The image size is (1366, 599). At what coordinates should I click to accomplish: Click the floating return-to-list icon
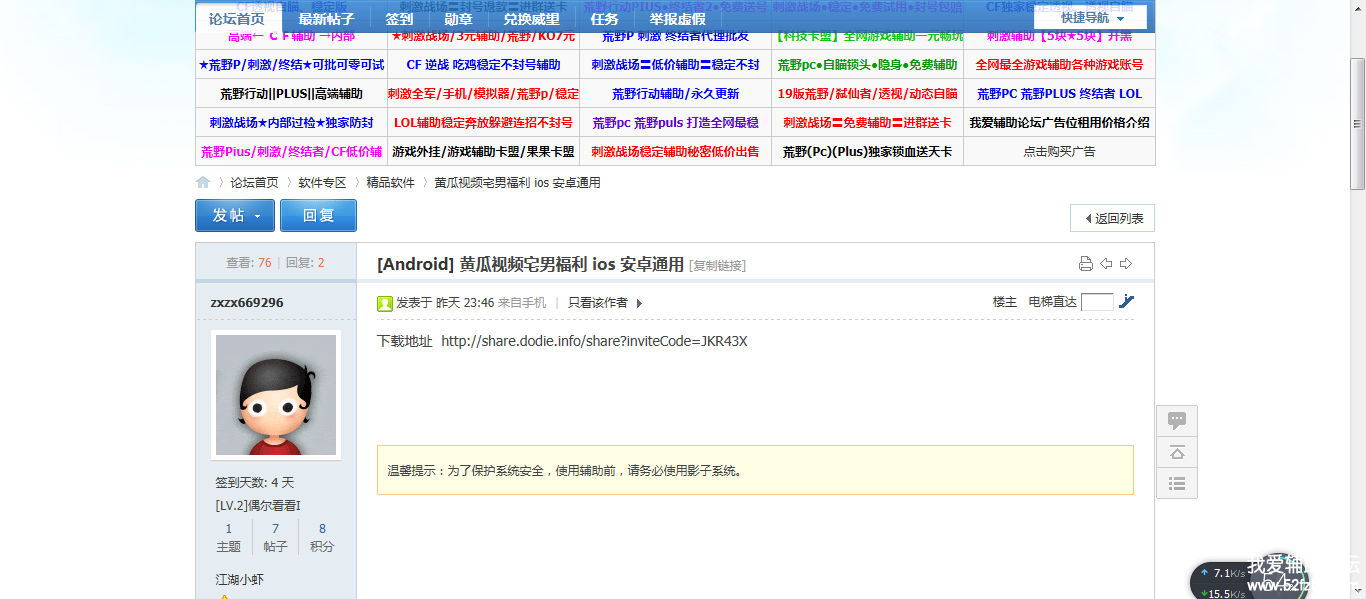point(1177,483)
